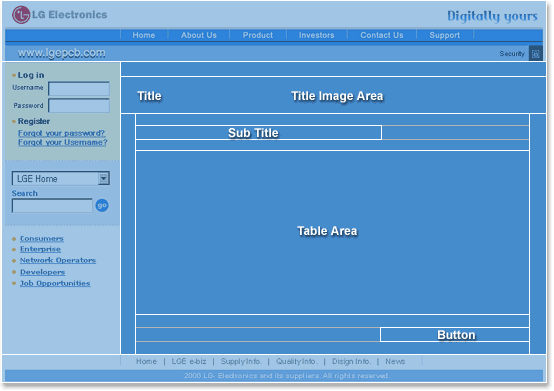This screenshot has height=391, width=554.
Task: Click the Title Image Area label
Action: (x=337, y=96)
